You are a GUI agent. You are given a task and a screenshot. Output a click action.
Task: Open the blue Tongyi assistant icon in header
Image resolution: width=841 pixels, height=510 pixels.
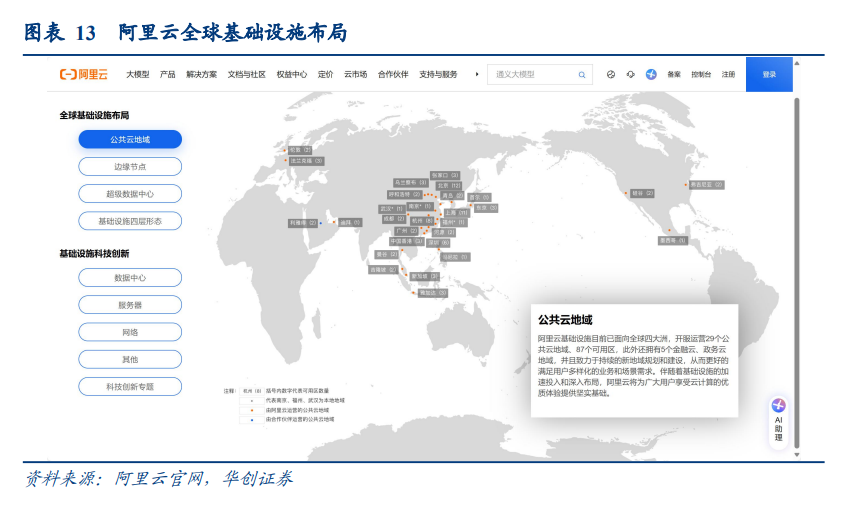point(651,74)
